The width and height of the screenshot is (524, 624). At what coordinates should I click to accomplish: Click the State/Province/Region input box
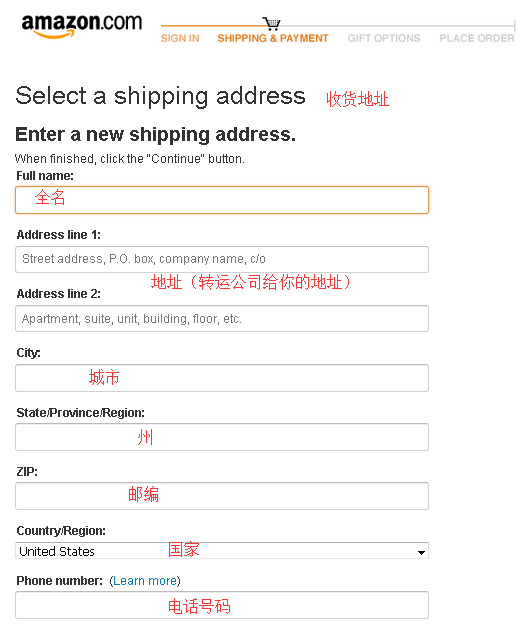point(222,437)
